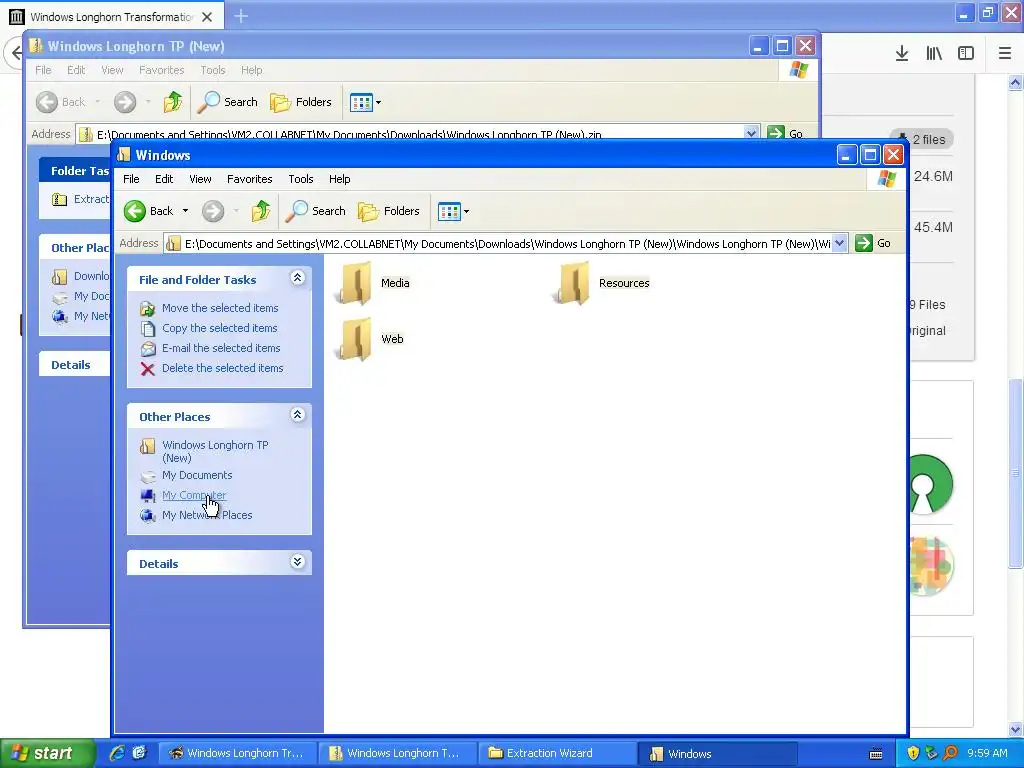Go back in the Windows folder window
1024x768 pixels.
[x=149, y=211]
